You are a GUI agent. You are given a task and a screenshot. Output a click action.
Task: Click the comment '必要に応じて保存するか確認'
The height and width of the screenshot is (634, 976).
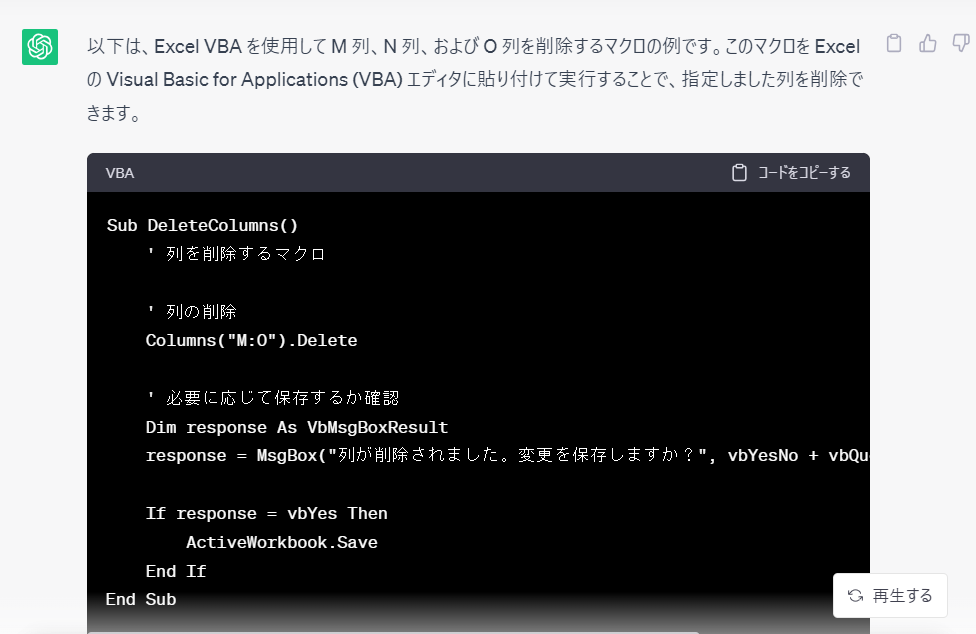(x=273, y=398)
